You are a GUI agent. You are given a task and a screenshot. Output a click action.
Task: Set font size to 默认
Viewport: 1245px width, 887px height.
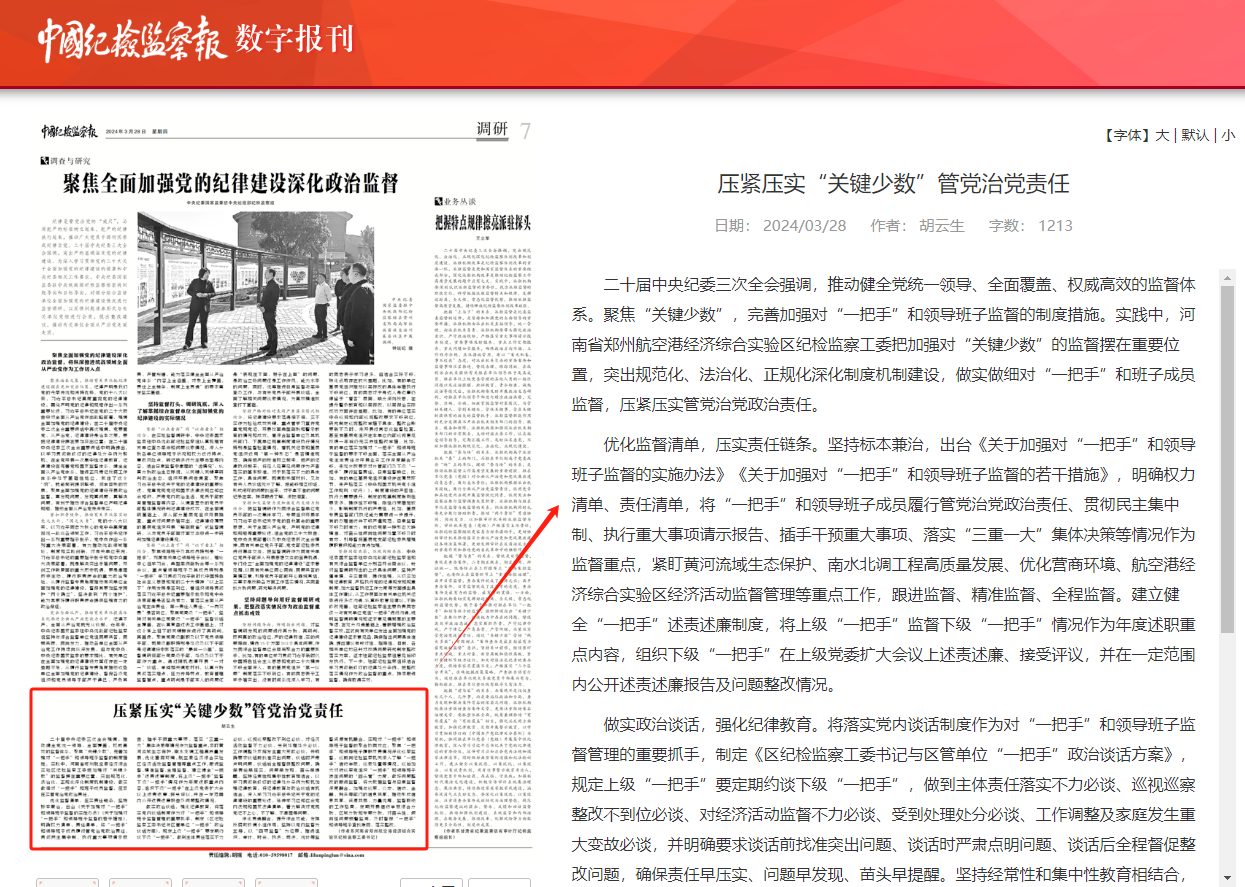click(1195, 135)
